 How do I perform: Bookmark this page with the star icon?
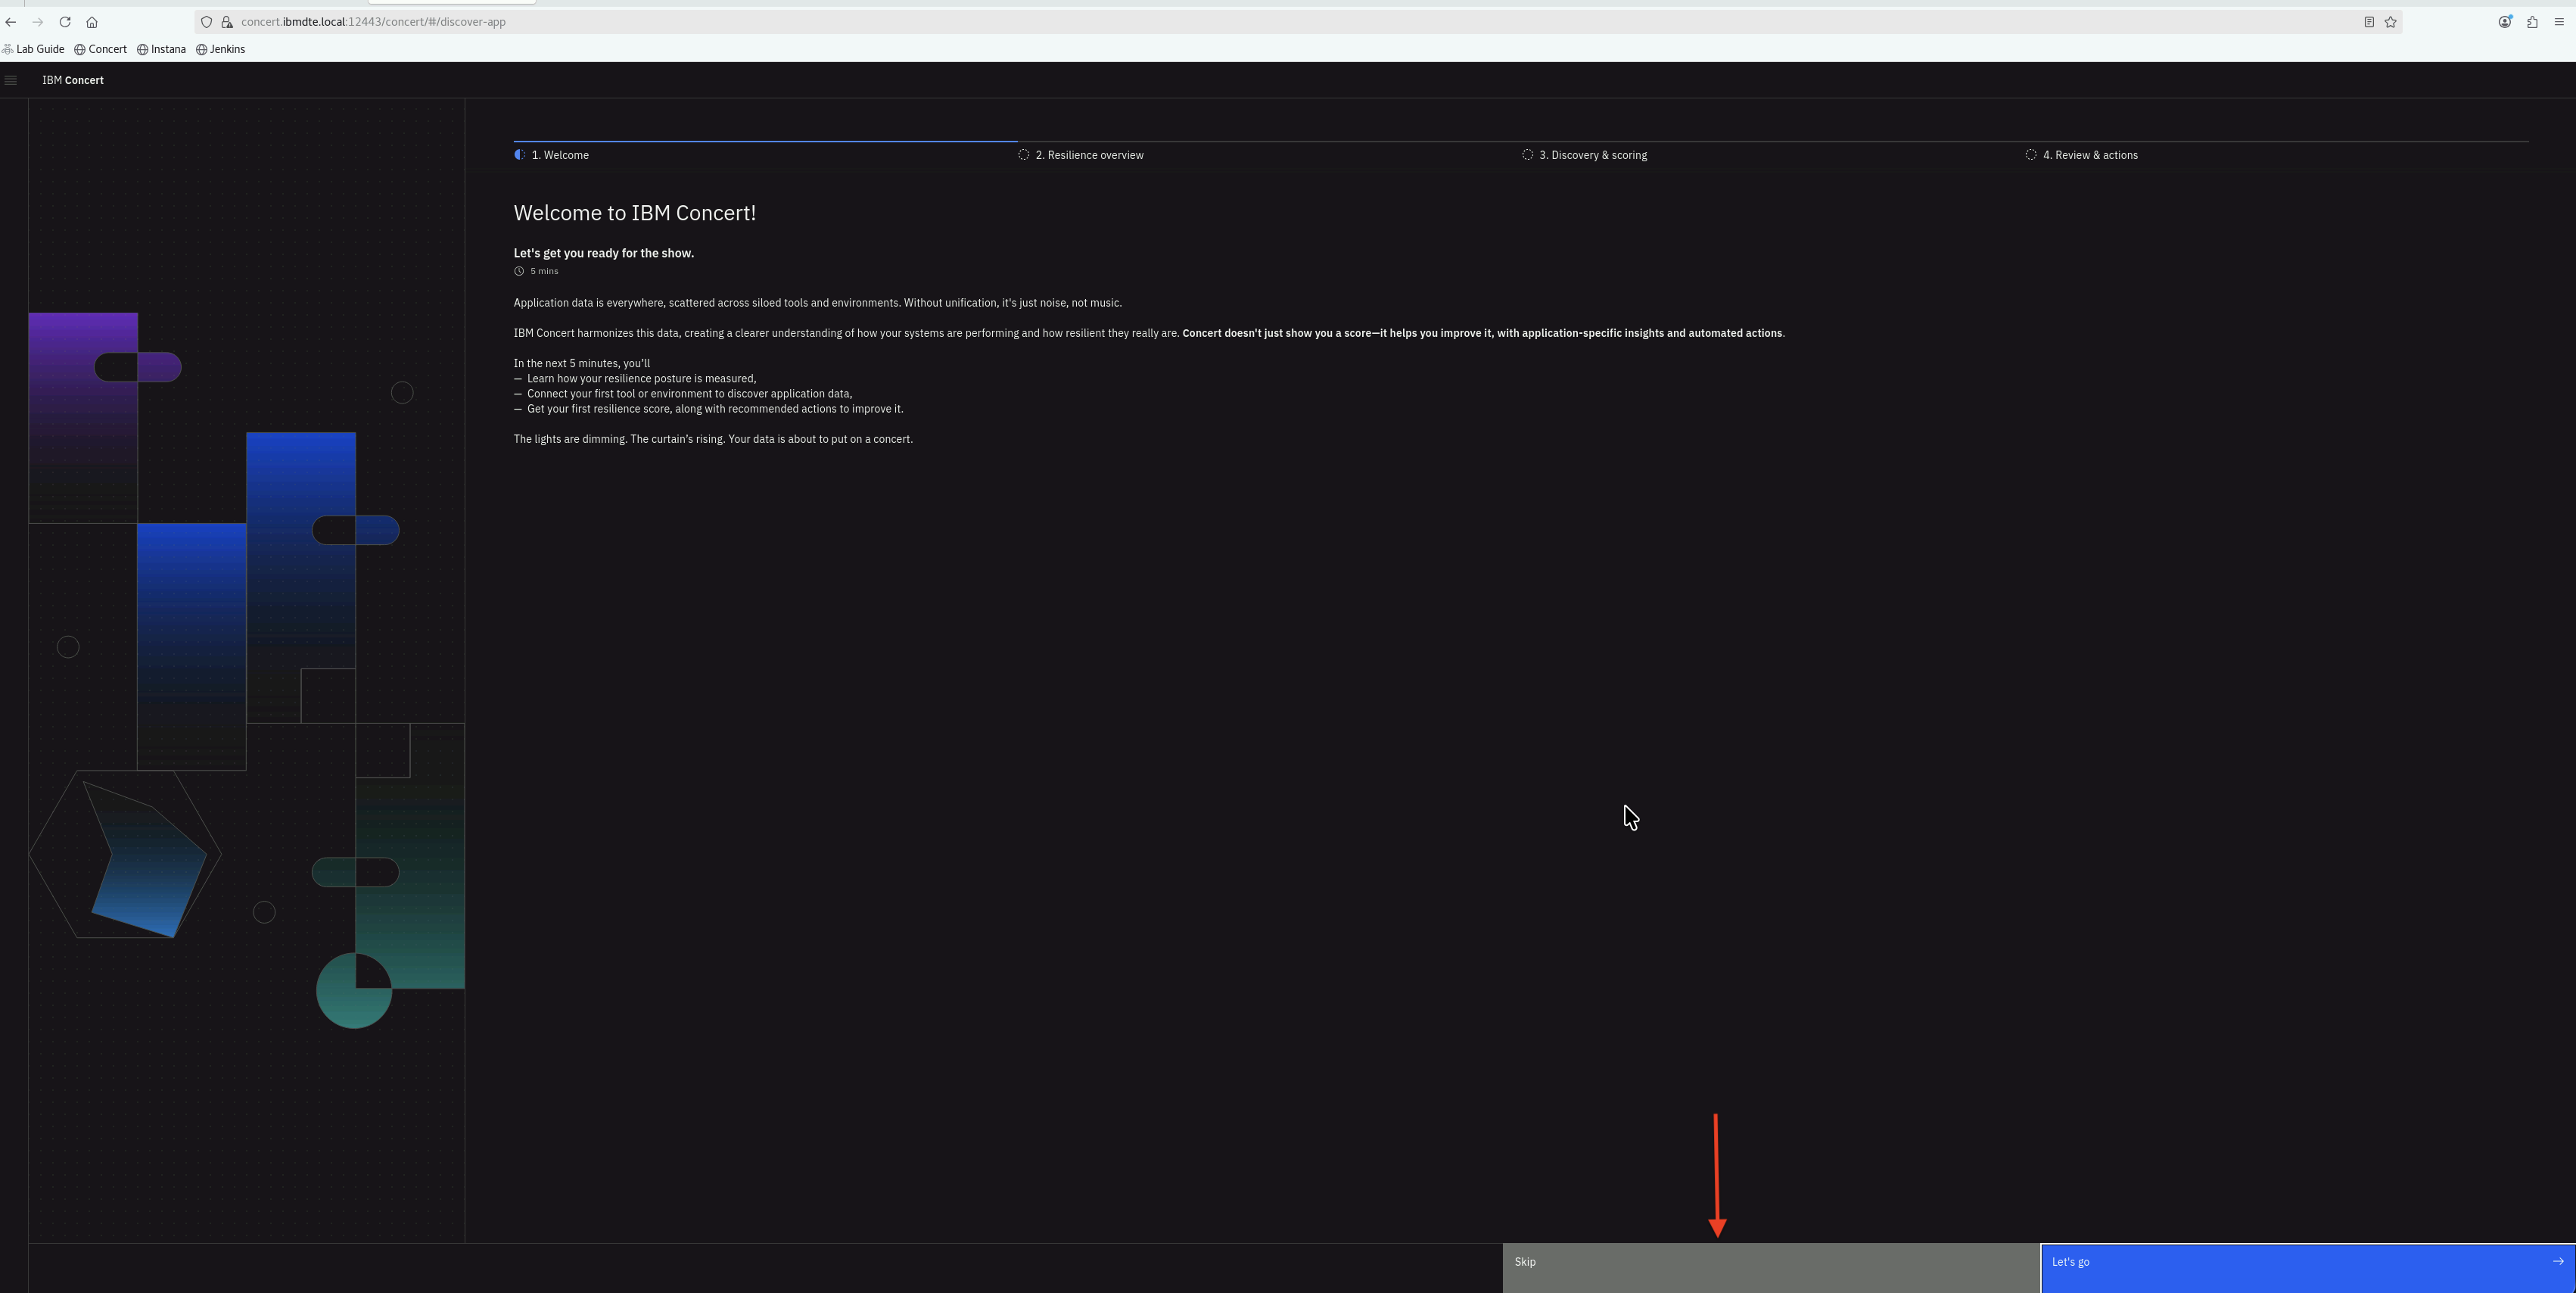pyautogui.click(x=2391, y=22)
